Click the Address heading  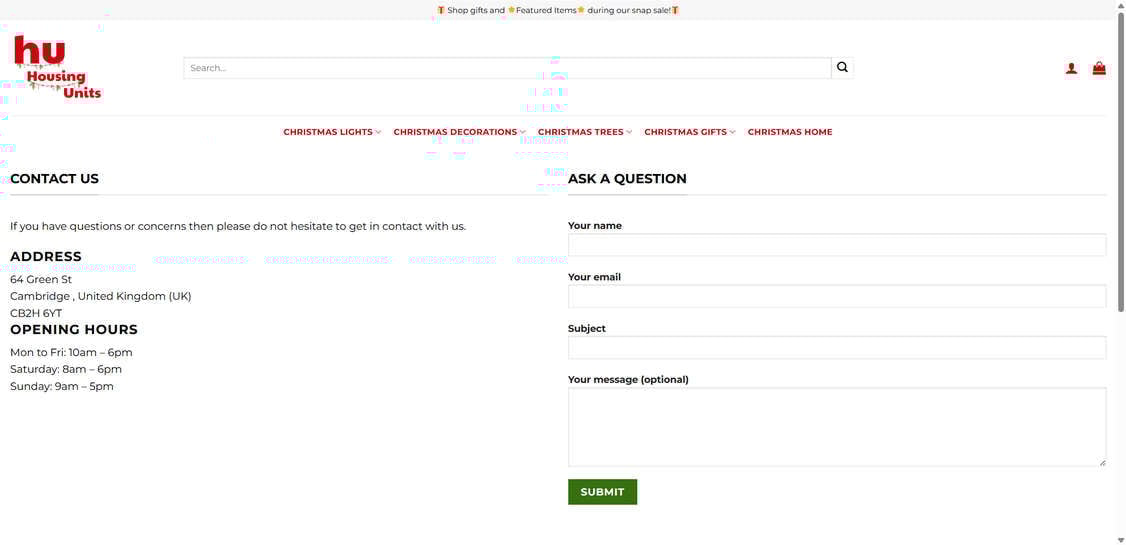click(x=46, y=256)
